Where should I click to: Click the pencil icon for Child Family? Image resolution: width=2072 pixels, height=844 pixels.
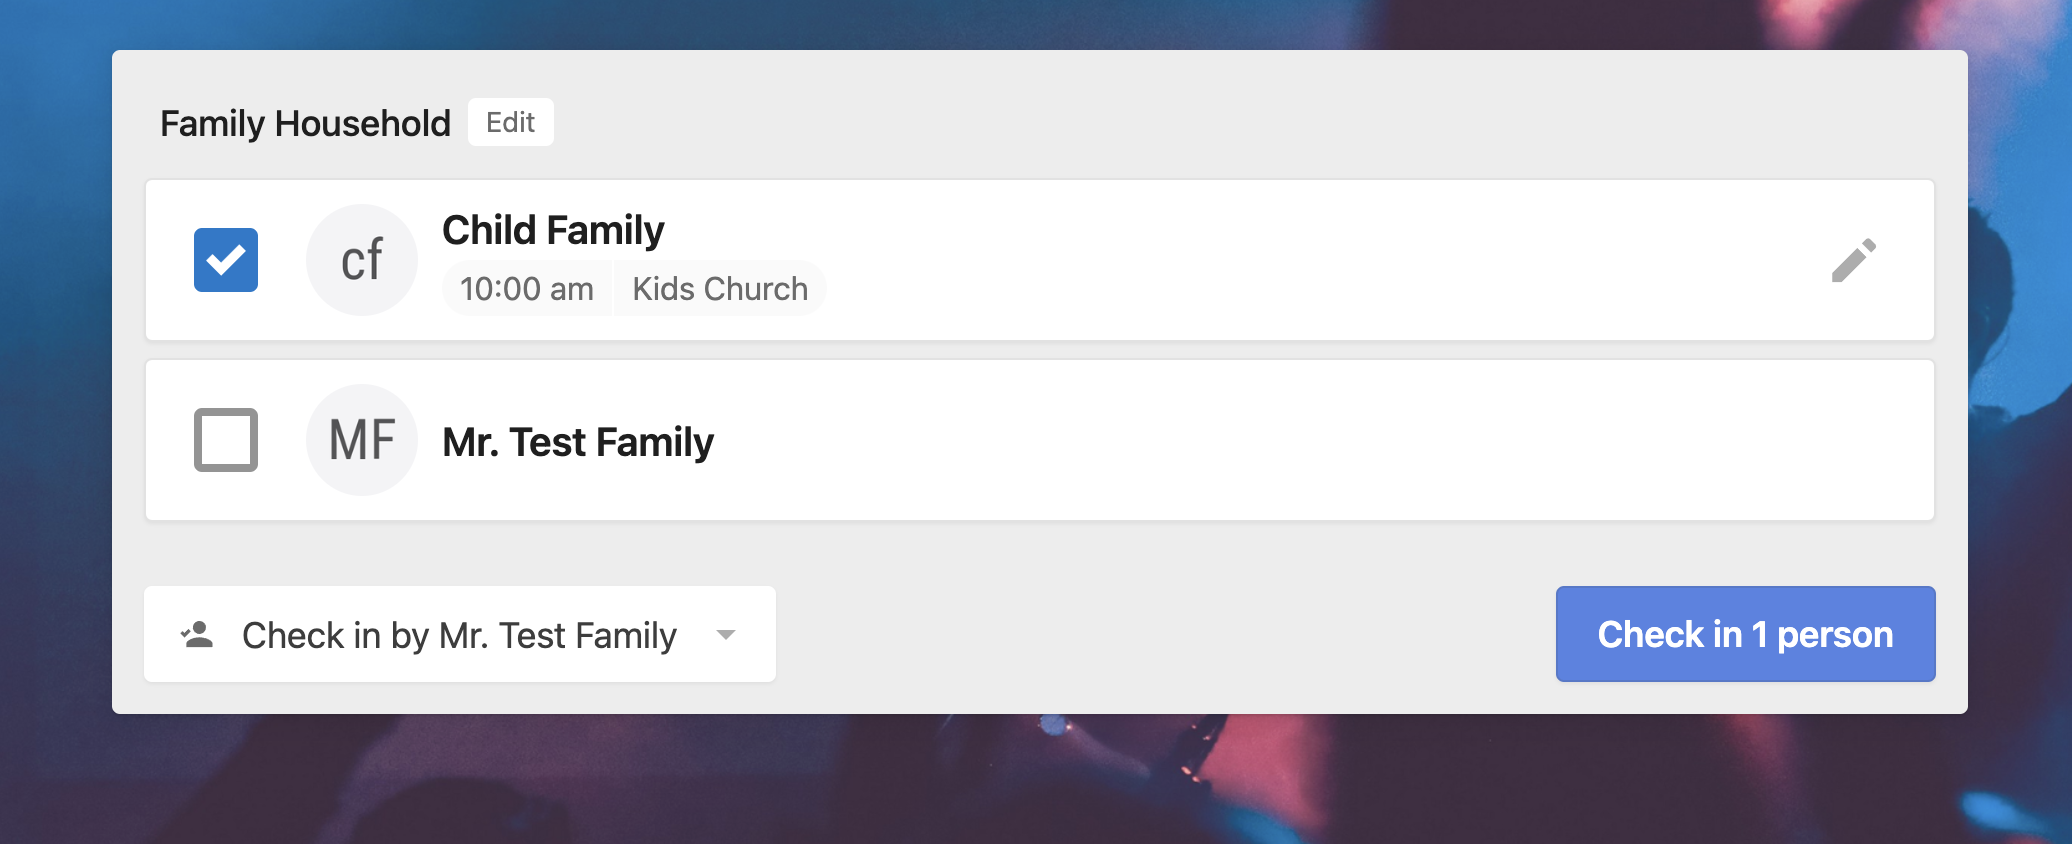click(x=1853, y=261)
